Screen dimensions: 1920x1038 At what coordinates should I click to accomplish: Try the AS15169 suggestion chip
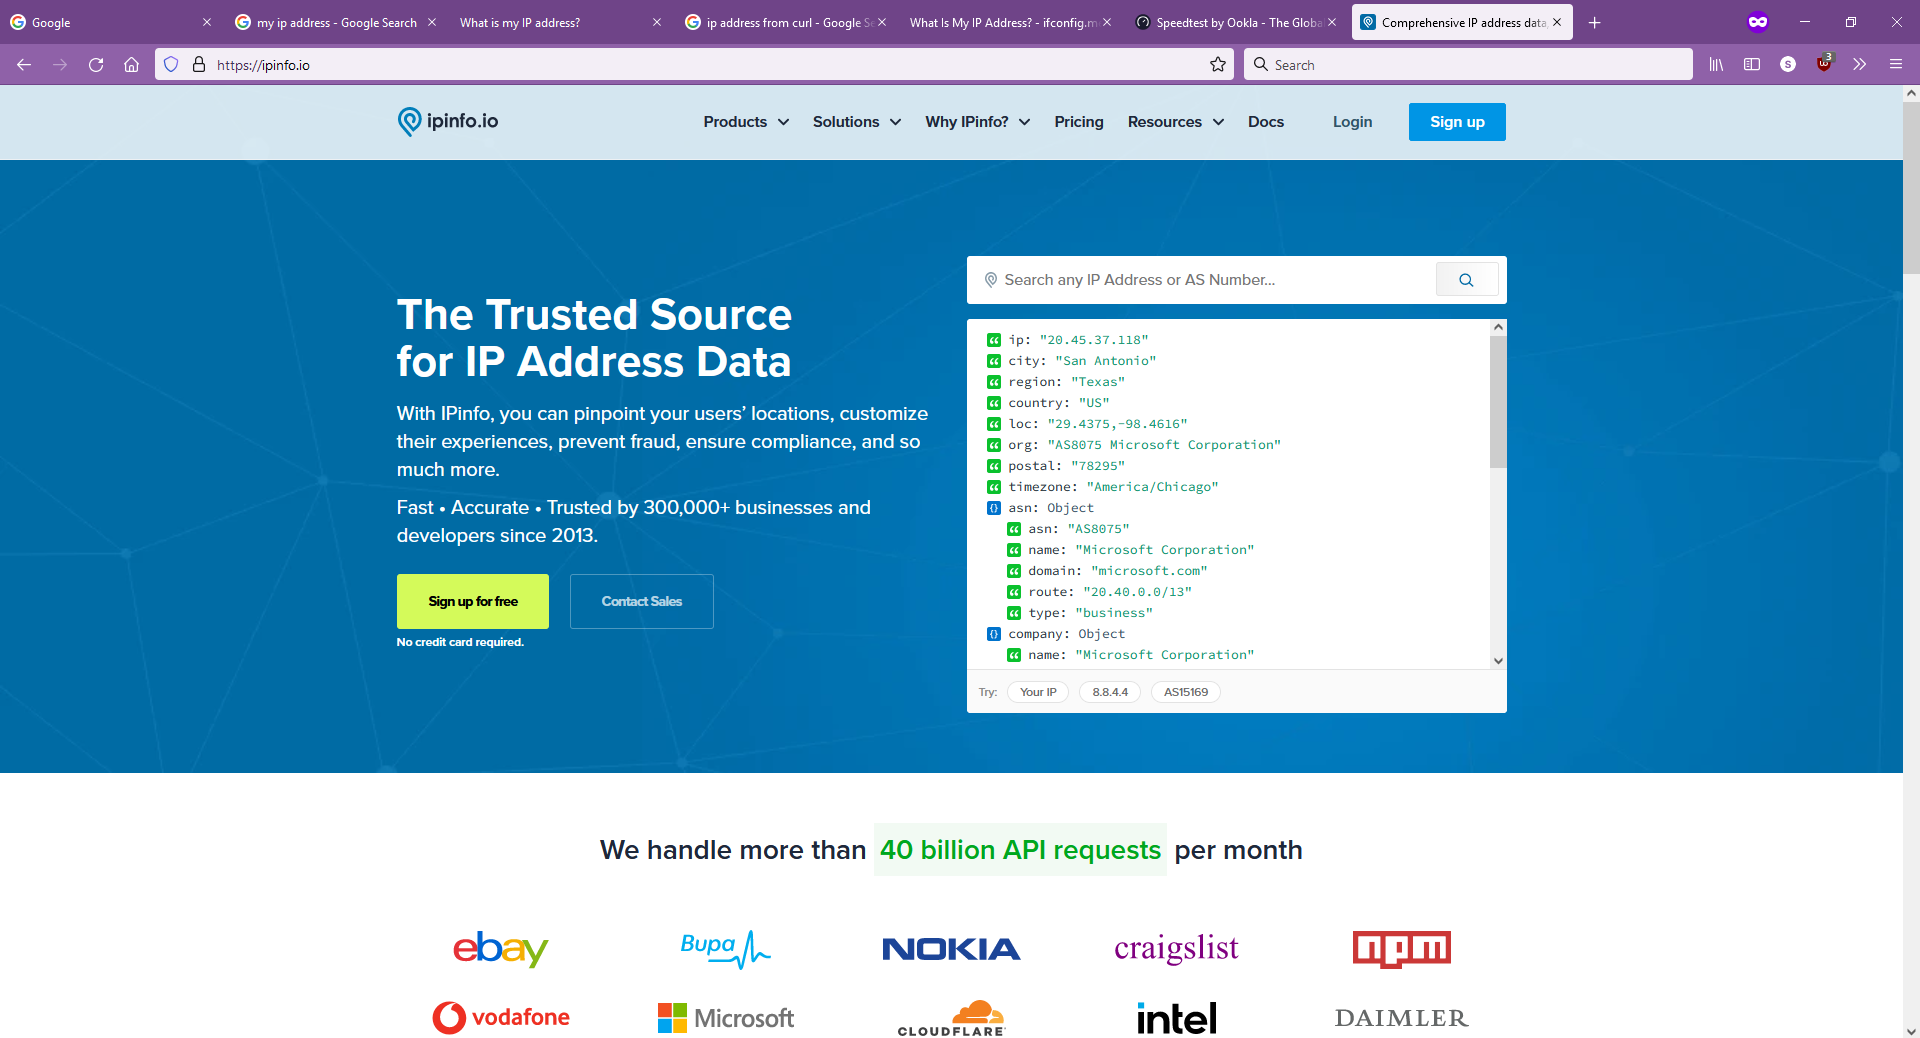pyautogui.click(x=1186, y=692)
